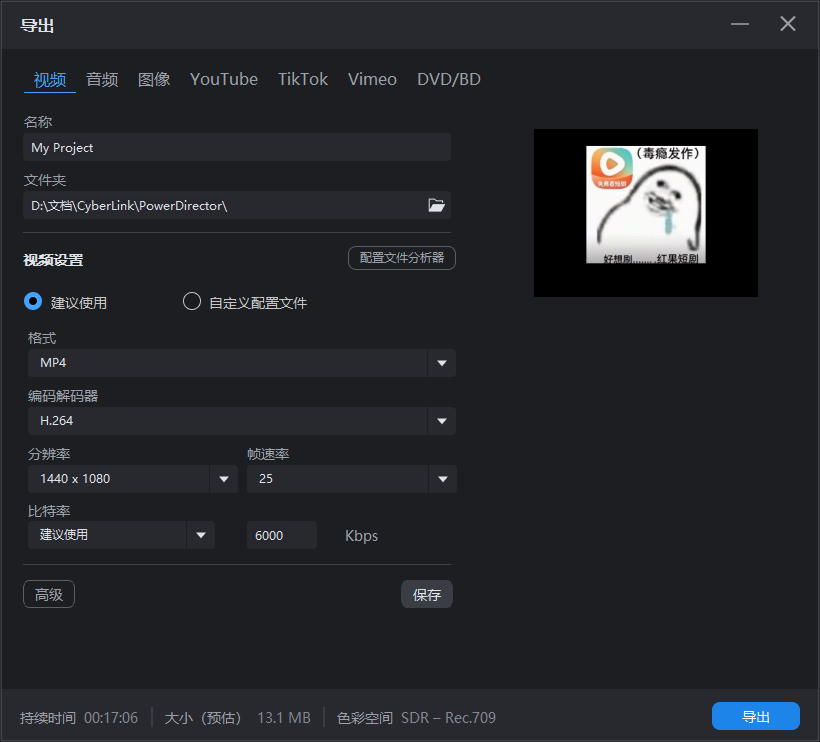
Task: Click the 保存 button
Action: click(x=427, y=594)
